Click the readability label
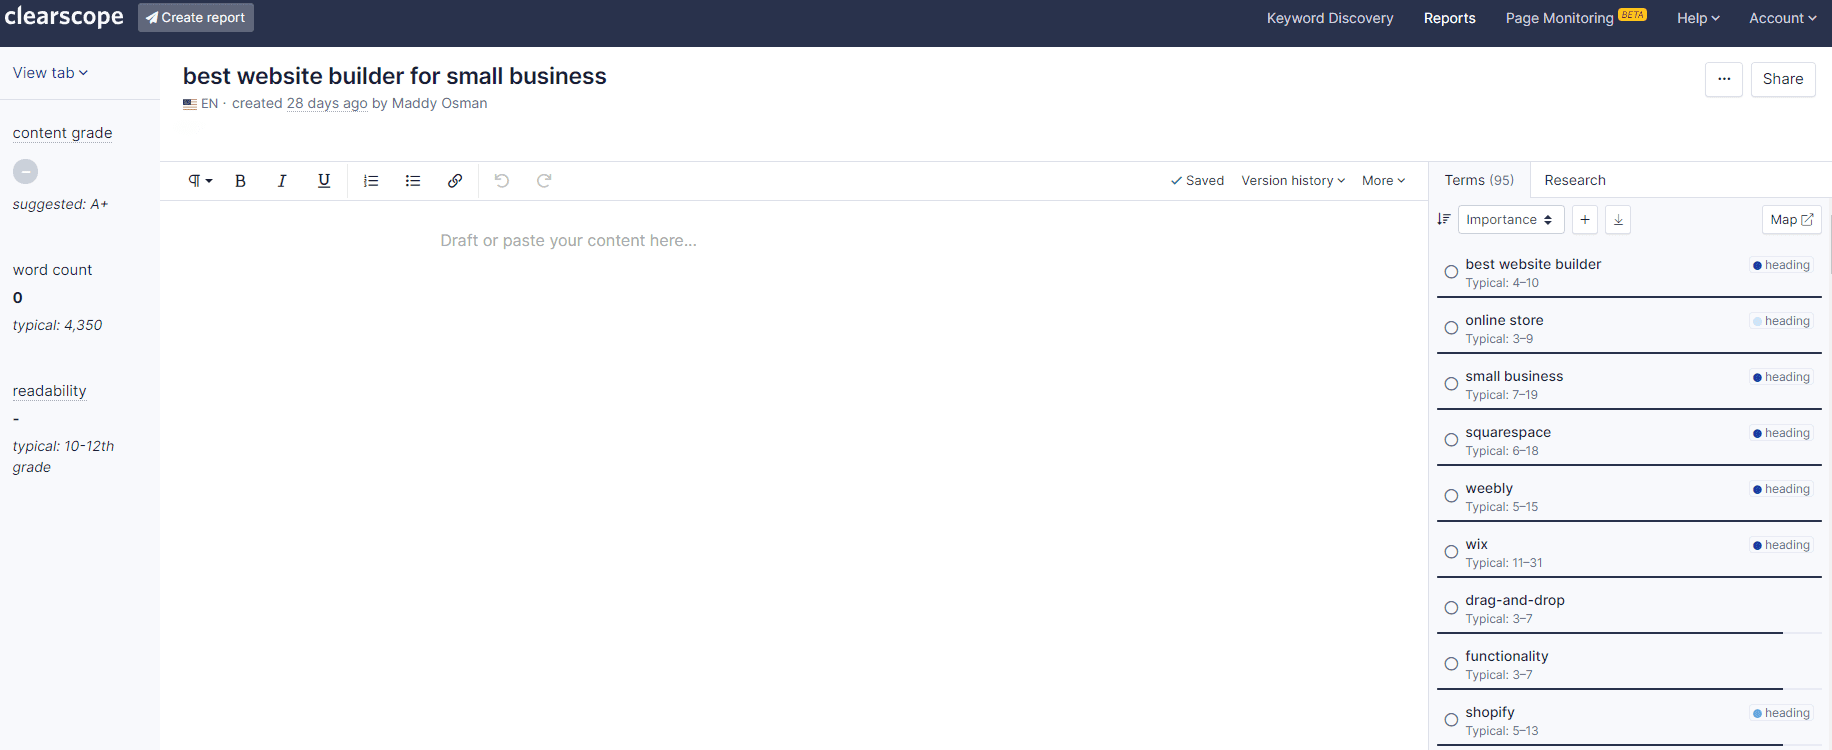The image size is (1832, 750). click(49, 391)
